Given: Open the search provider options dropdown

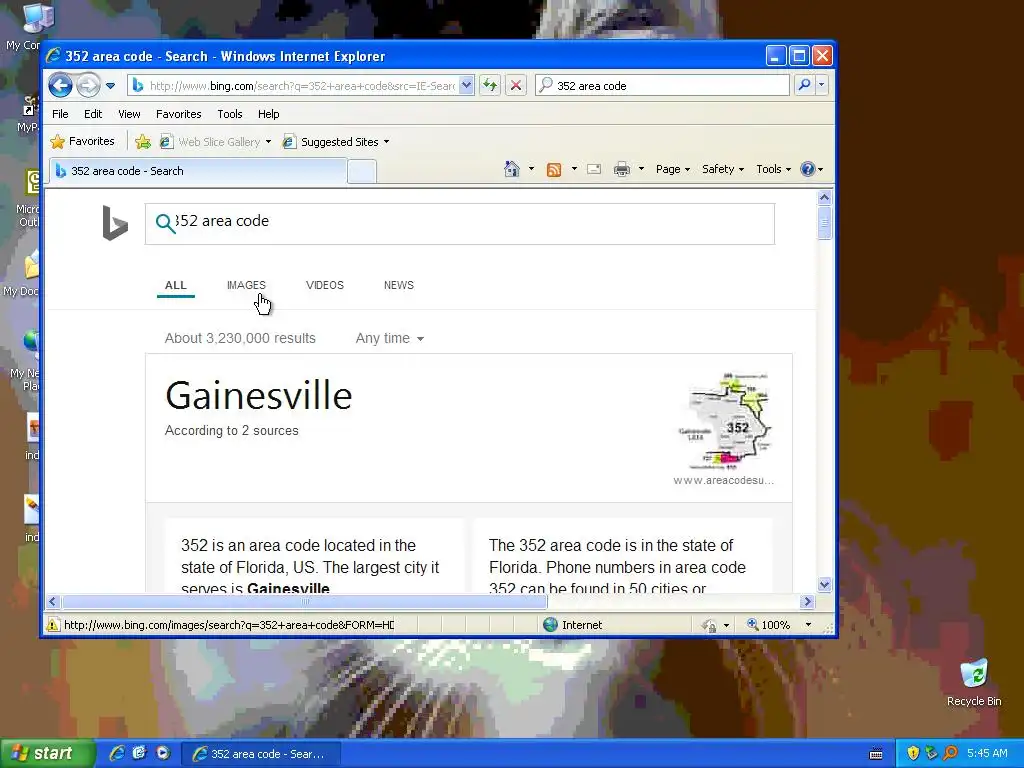Looking at the screenshot, I should click(x=822, y=85).
